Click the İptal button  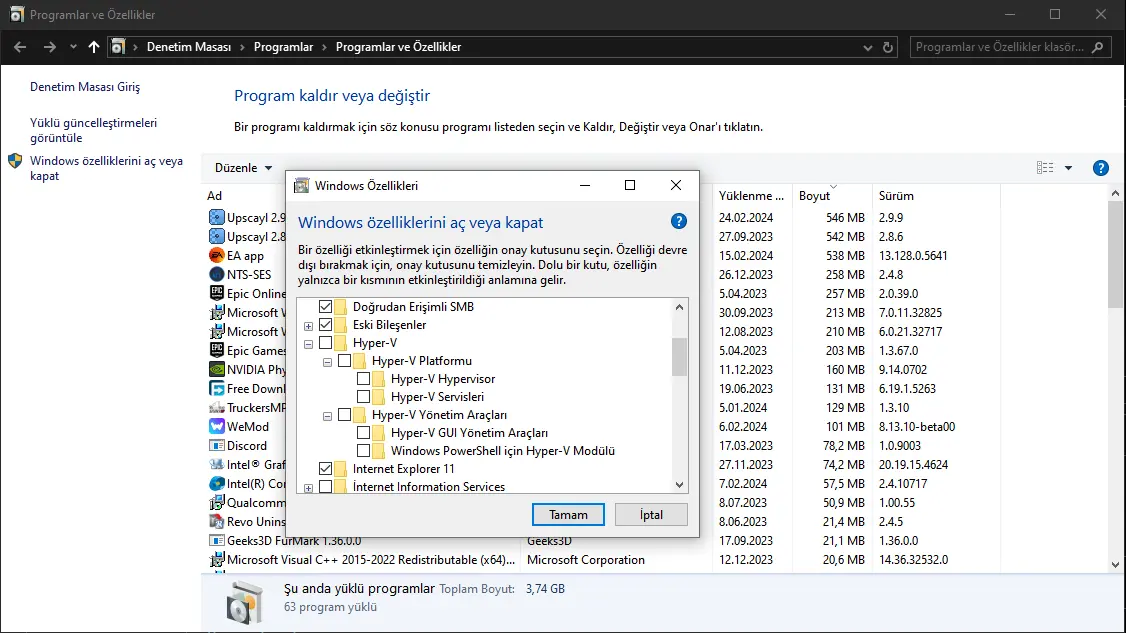[651, 514]
